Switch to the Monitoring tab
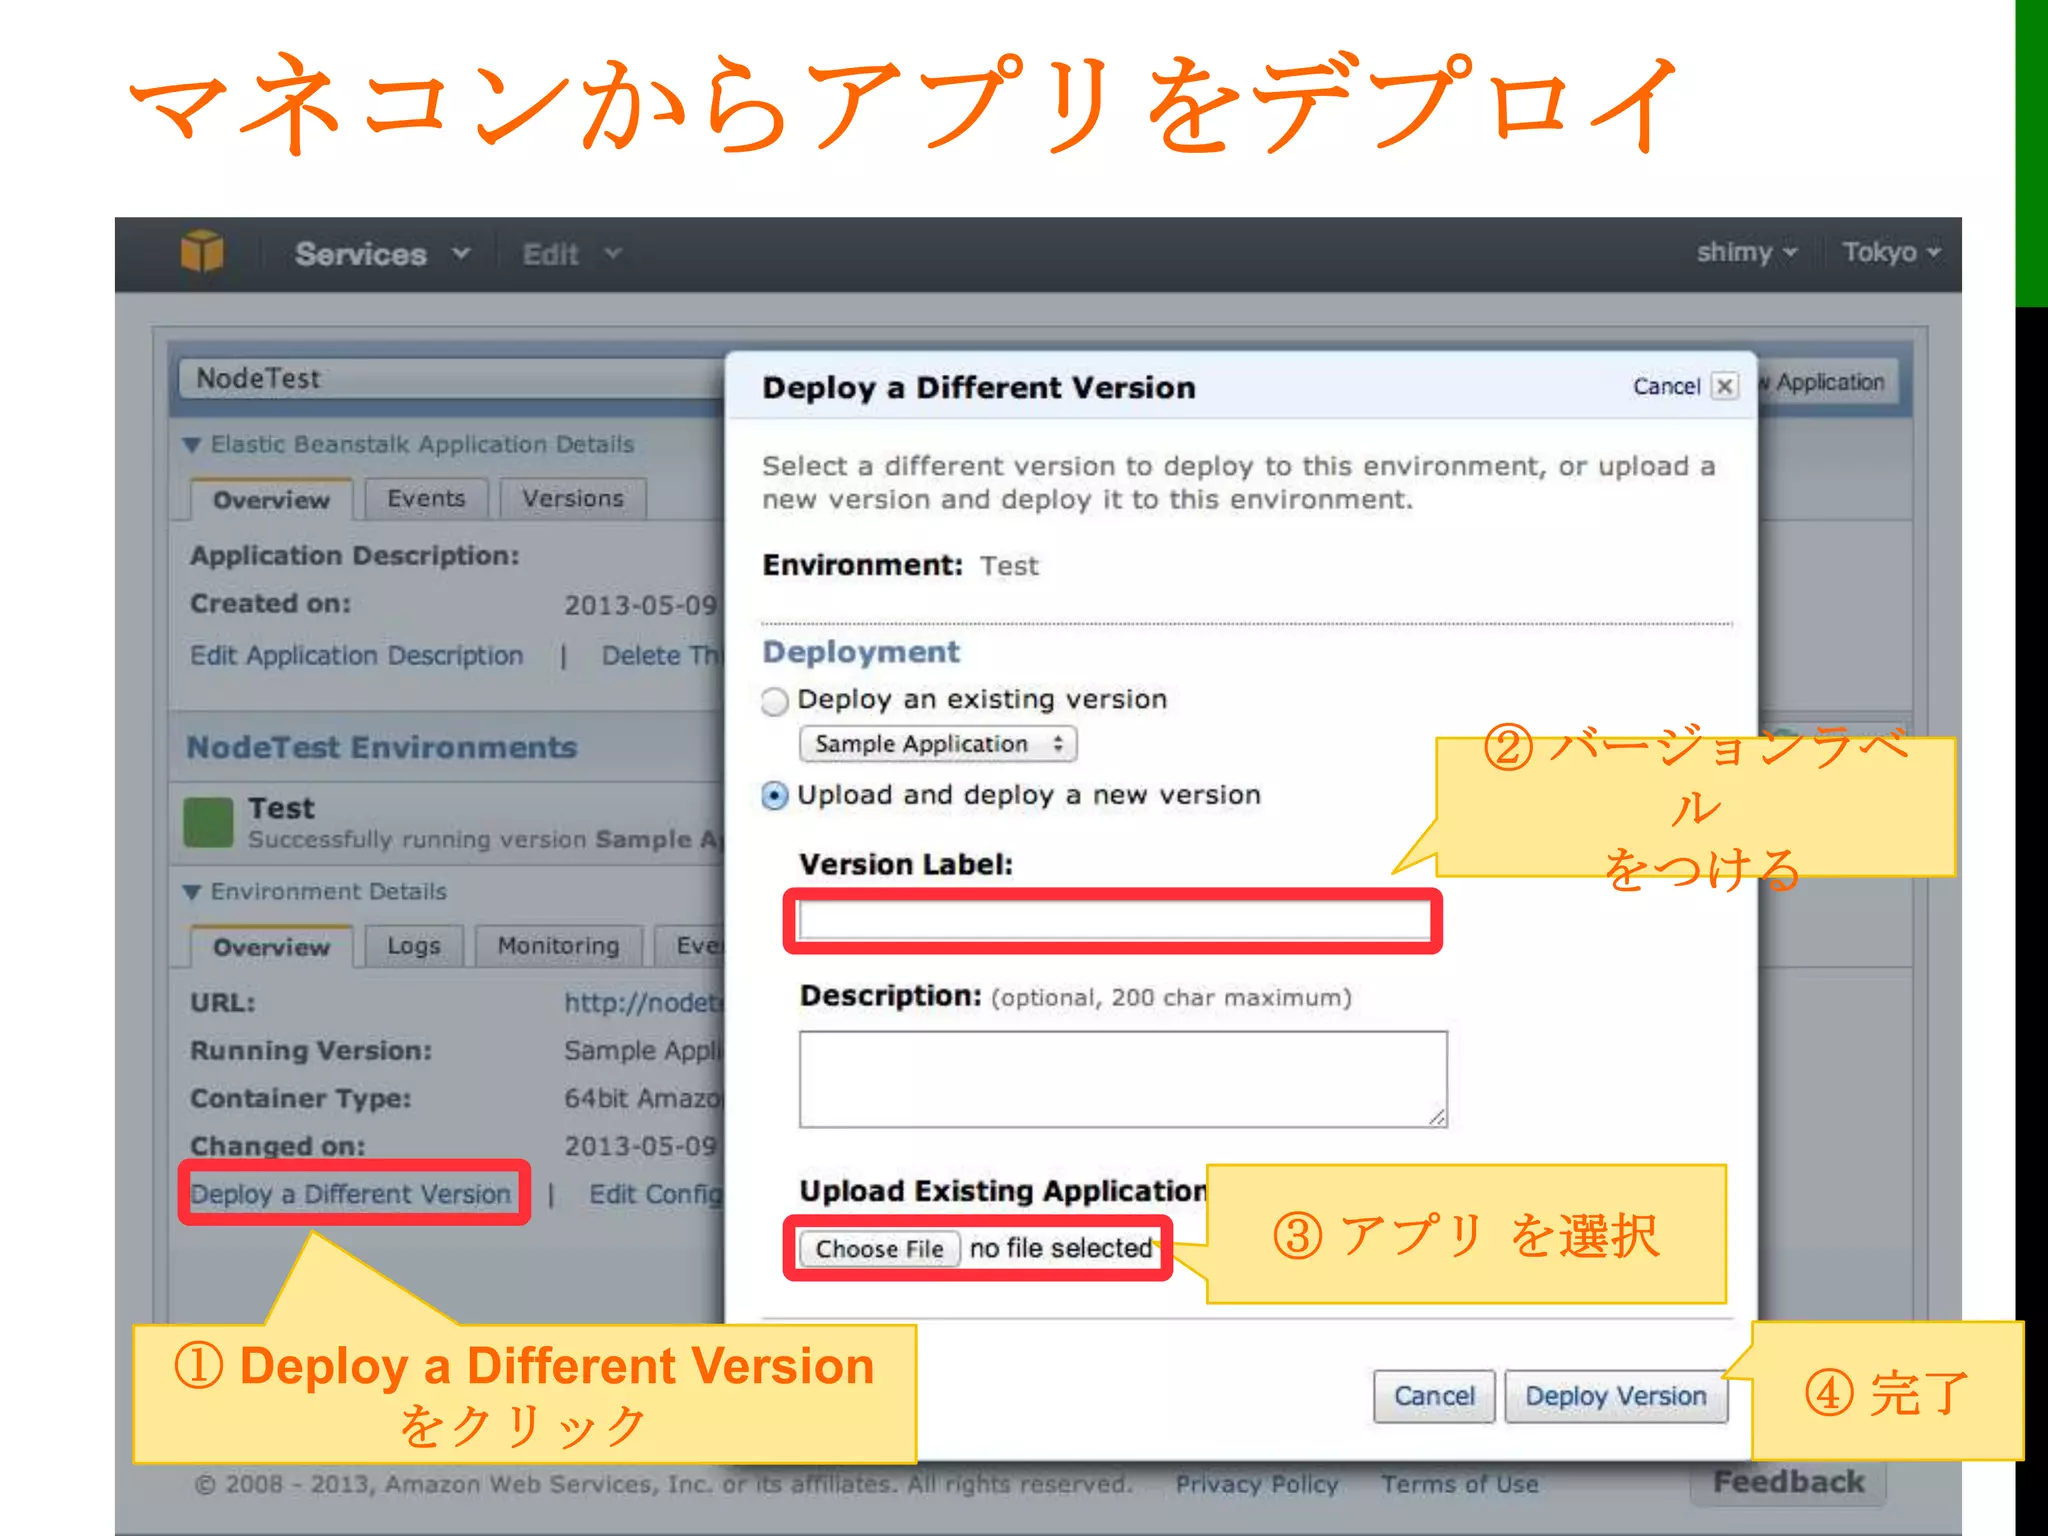Screen dimensions: 2048x1536 point(558,946)
